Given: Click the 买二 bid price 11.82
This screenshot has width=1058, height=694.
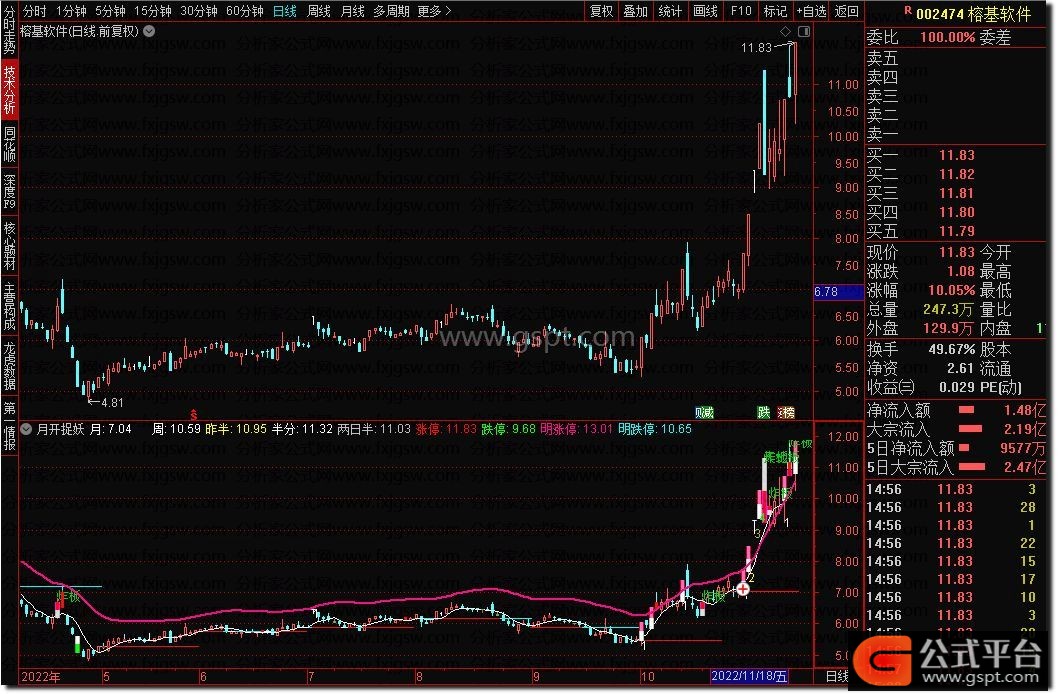Looking at the screenshot, I should 957,174.
